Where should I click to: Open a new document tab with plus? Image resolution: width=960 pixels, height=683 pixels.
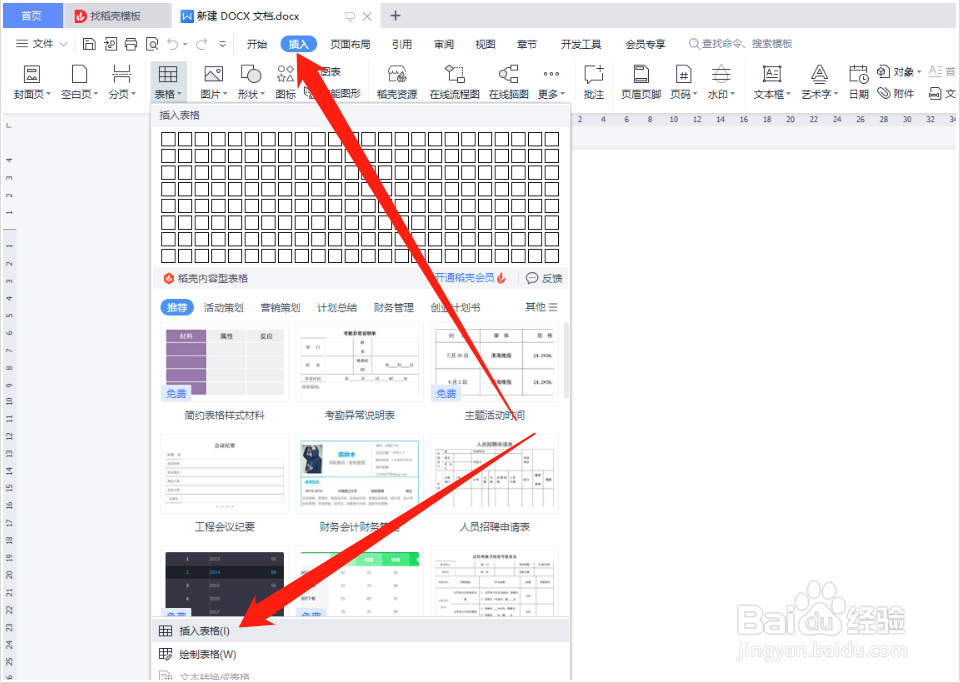click(x=396, y=16)
